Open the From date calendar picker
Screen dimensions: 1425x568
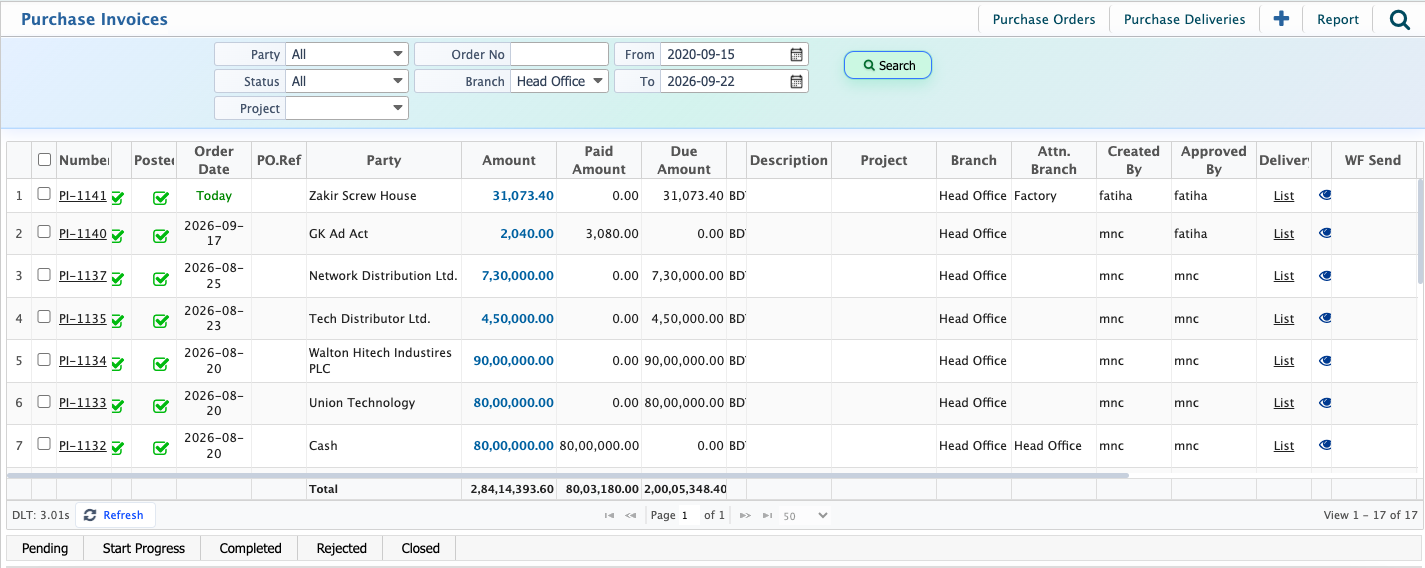pos(796,54)
